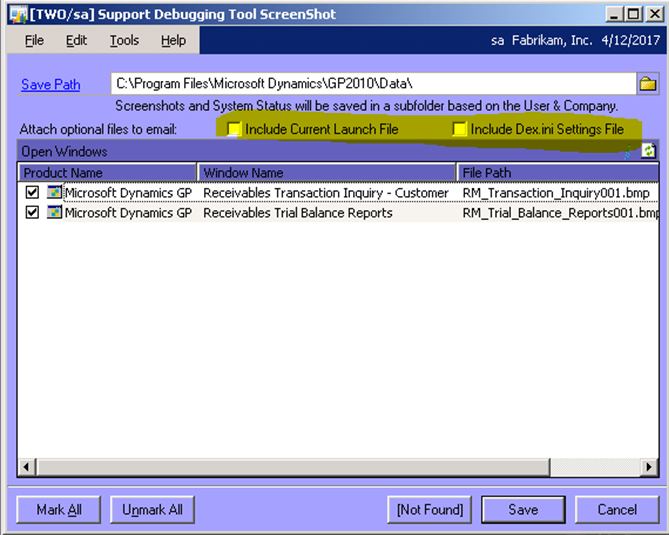Viewport: 669px width, 535px height.
Task: Click inside the Save Path text field
Action: click(373, 84)
